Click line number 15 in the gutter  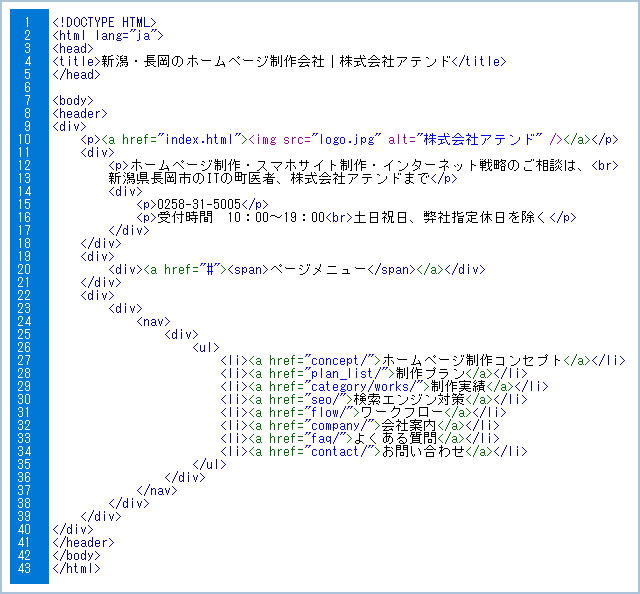[24, 204]
